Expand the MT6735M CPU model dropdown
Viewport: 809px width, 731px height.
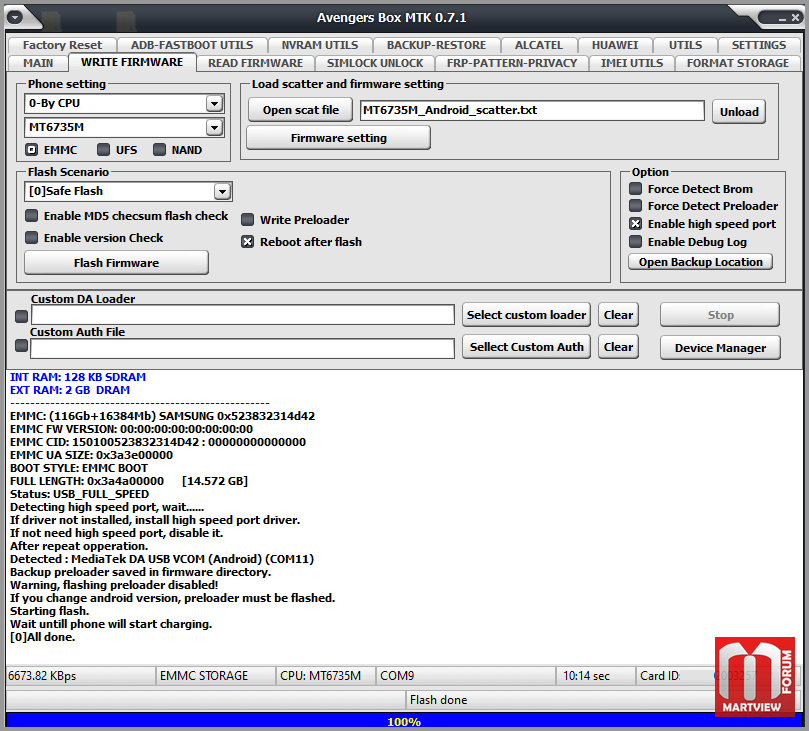pos(214,127)
